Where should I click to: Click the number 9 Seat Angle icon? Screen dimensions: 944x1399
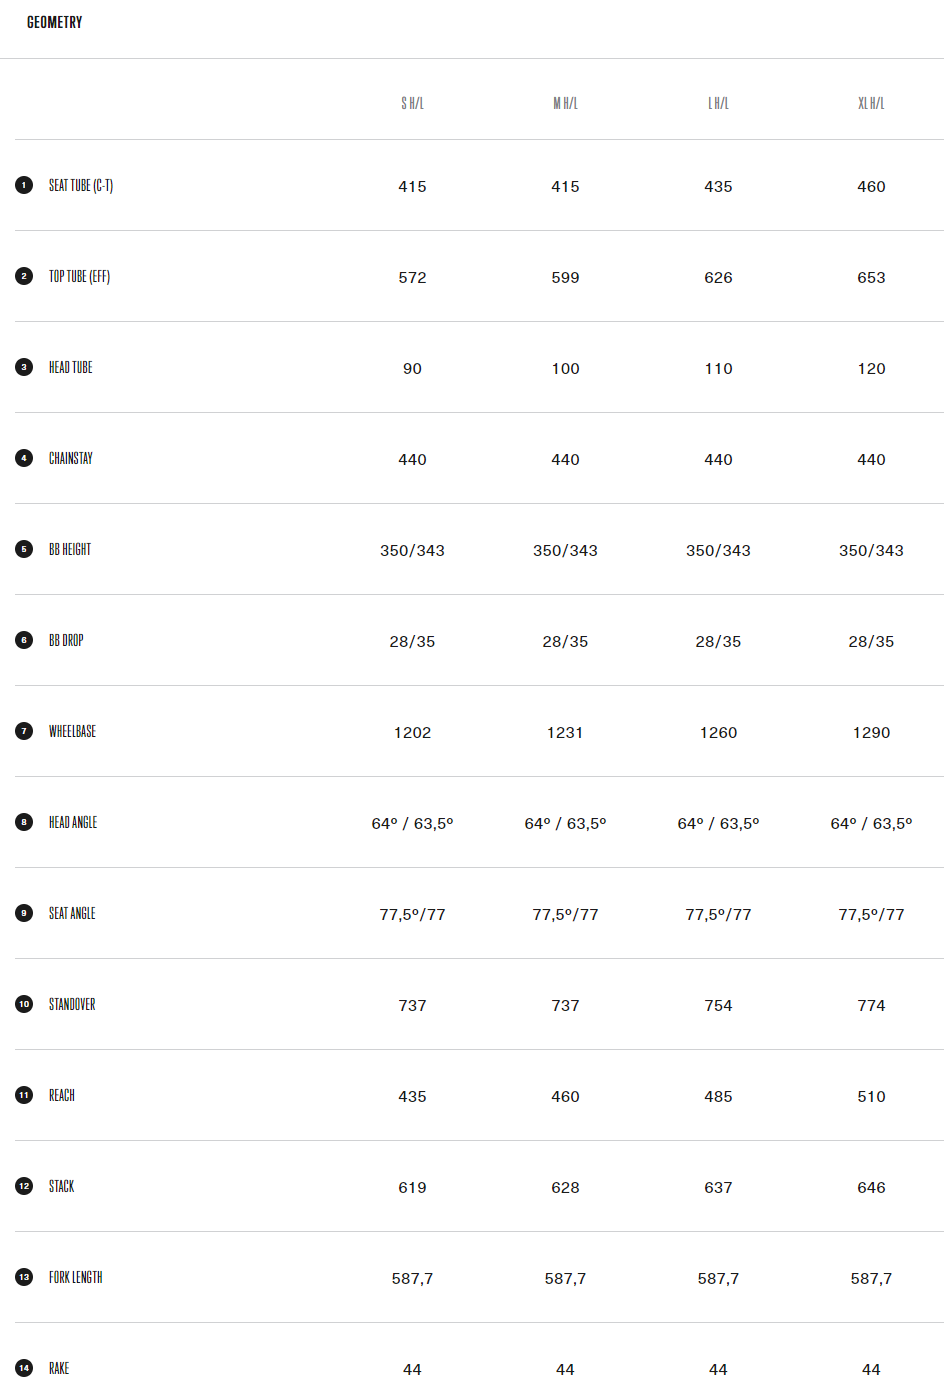(x=24, y=913)
